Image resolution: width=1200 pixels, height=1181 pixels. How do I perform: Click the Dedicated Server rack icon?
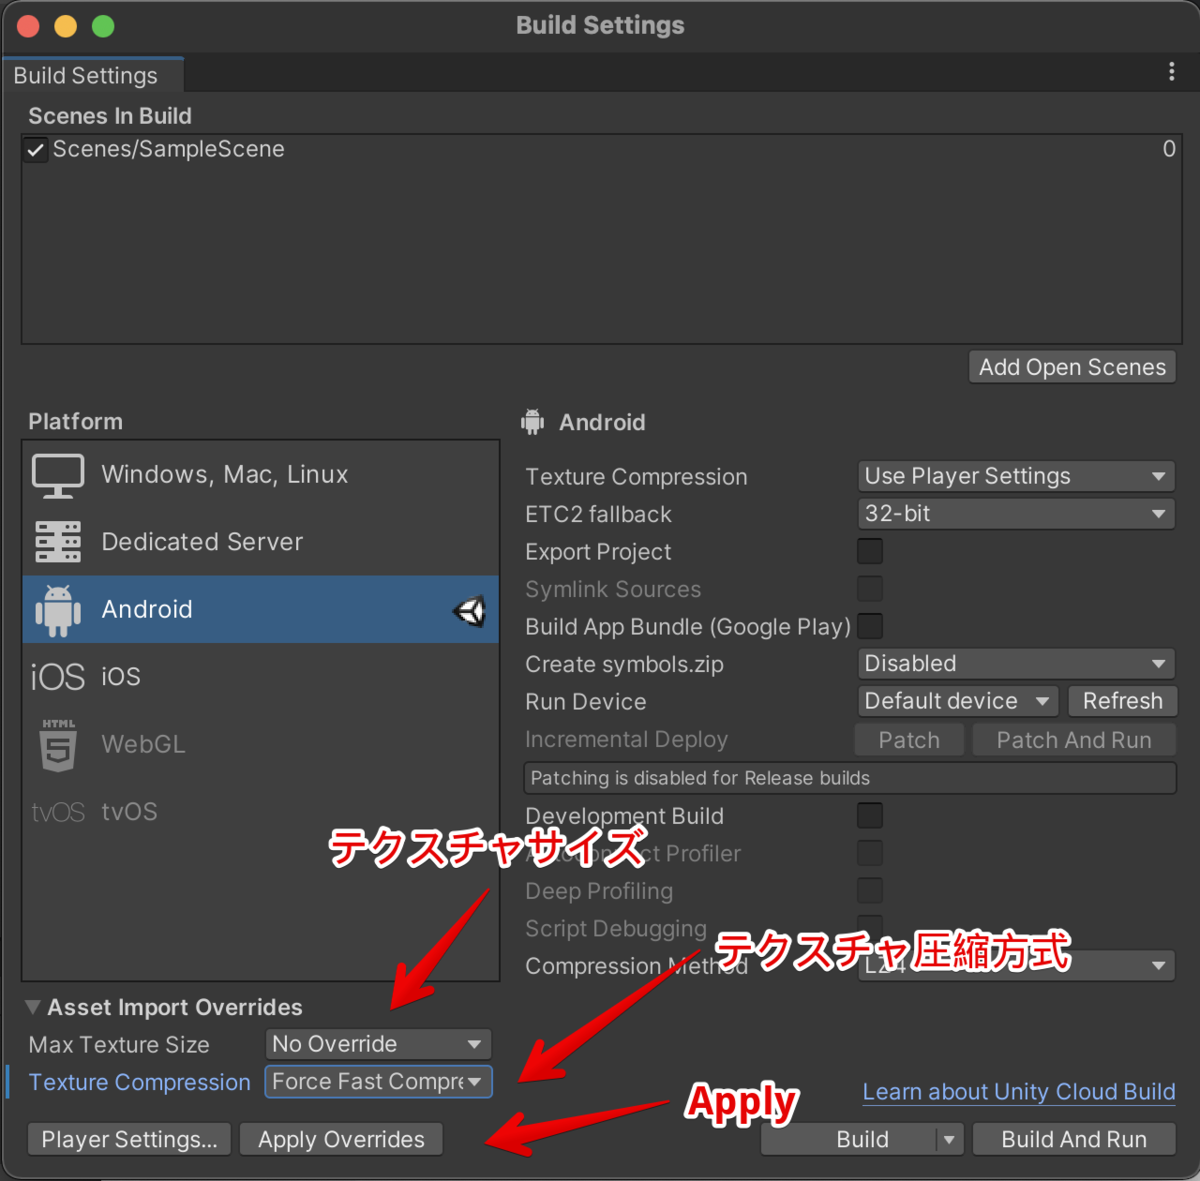tap(58, 542)
